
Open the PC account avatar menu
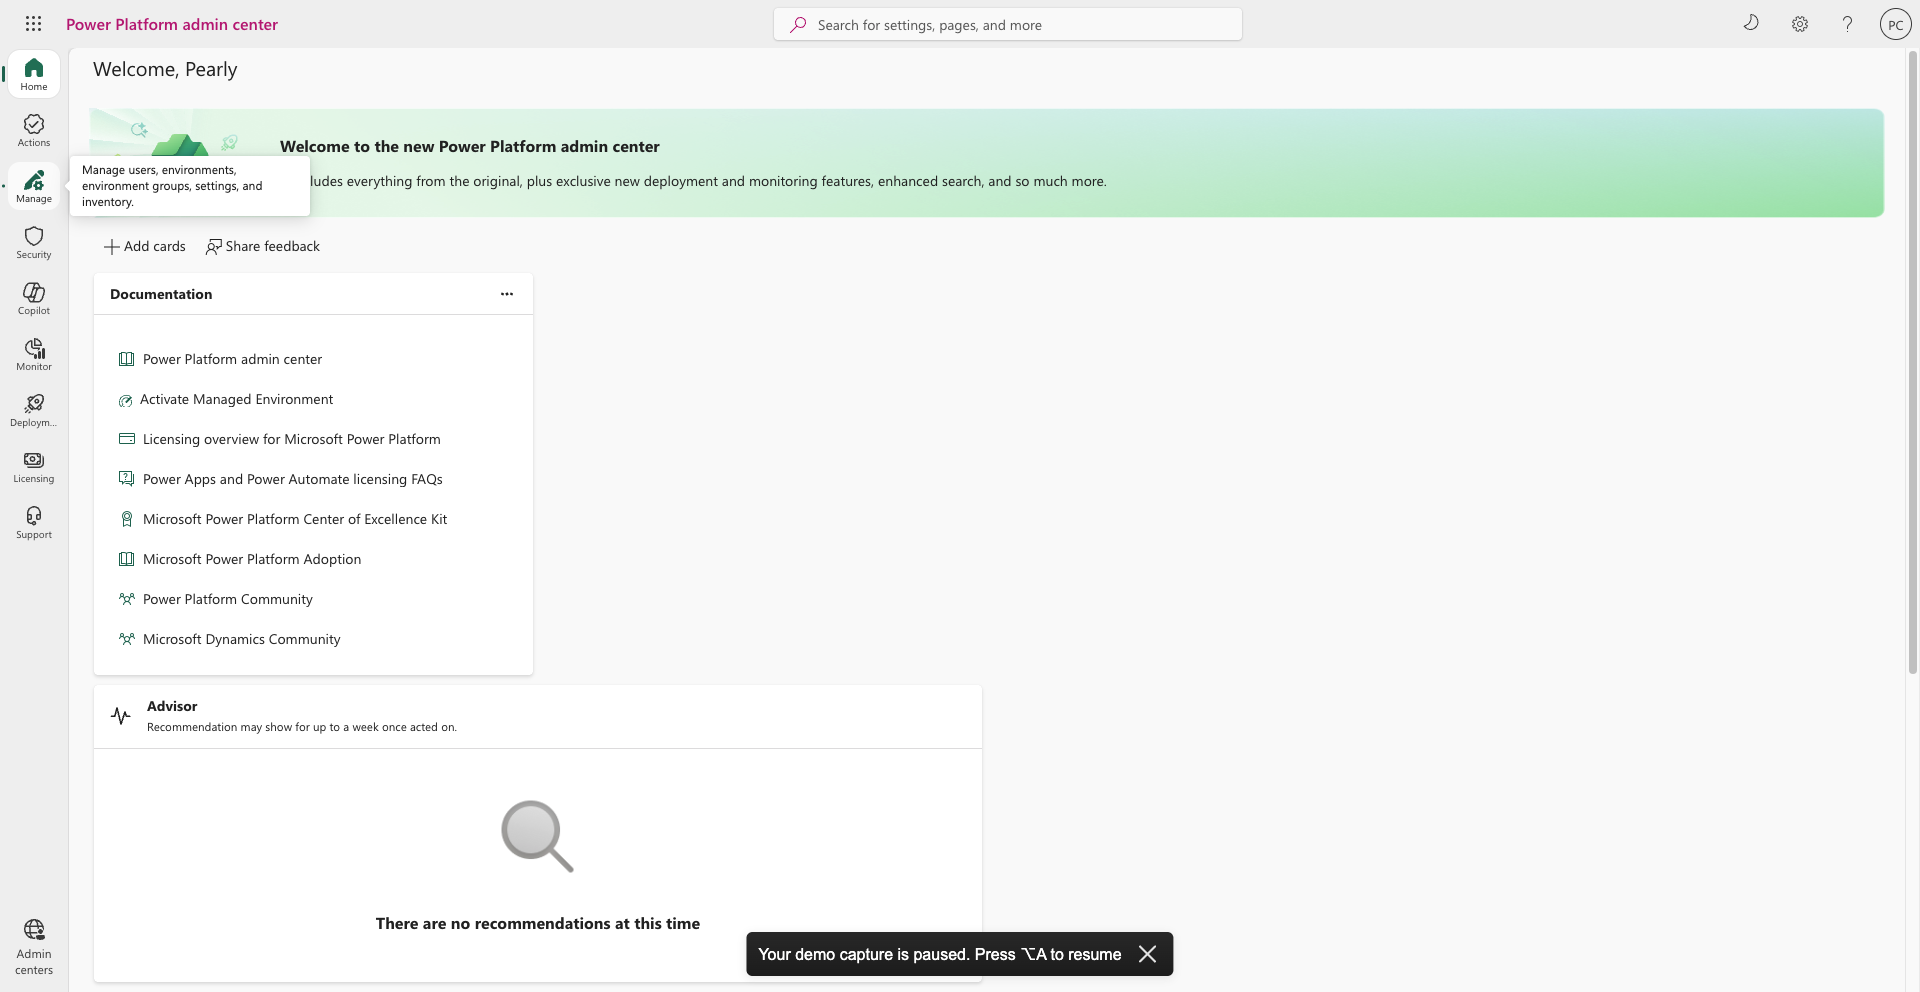click(x=1895, y=24)
